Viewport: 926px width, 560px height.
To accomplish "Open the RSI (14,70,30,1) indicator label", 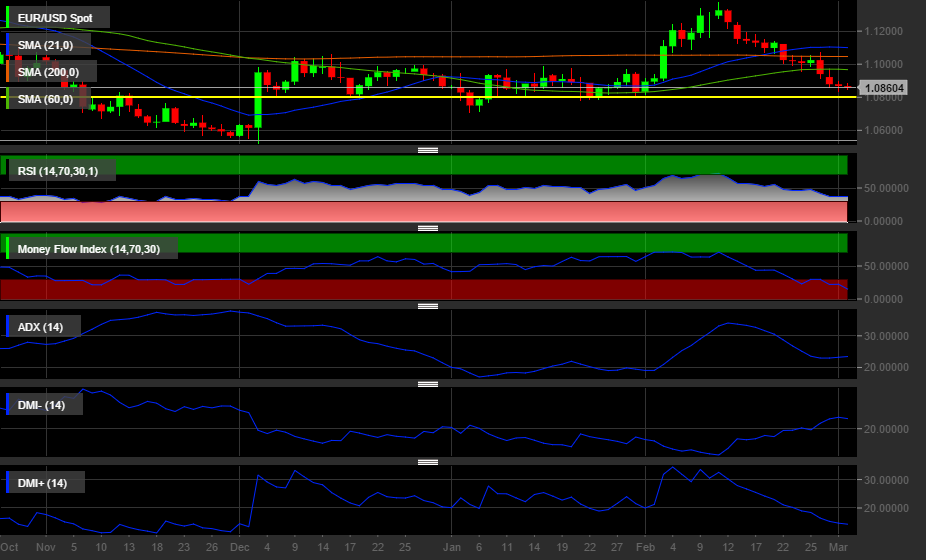I will [x=63, y=171].
